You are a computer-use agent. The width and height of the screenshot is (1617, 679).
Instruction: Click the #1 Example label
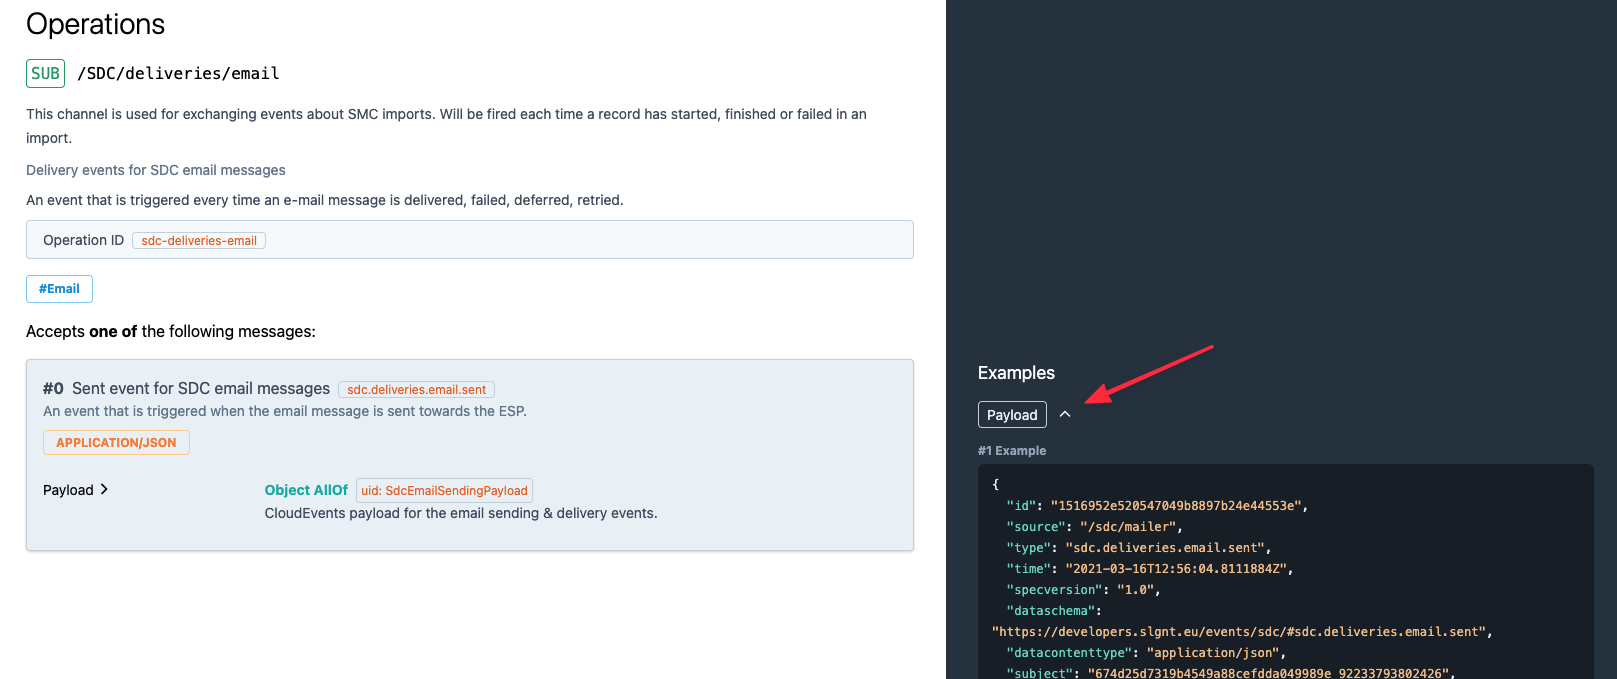pyautogui.click(x=1012, y=451)
